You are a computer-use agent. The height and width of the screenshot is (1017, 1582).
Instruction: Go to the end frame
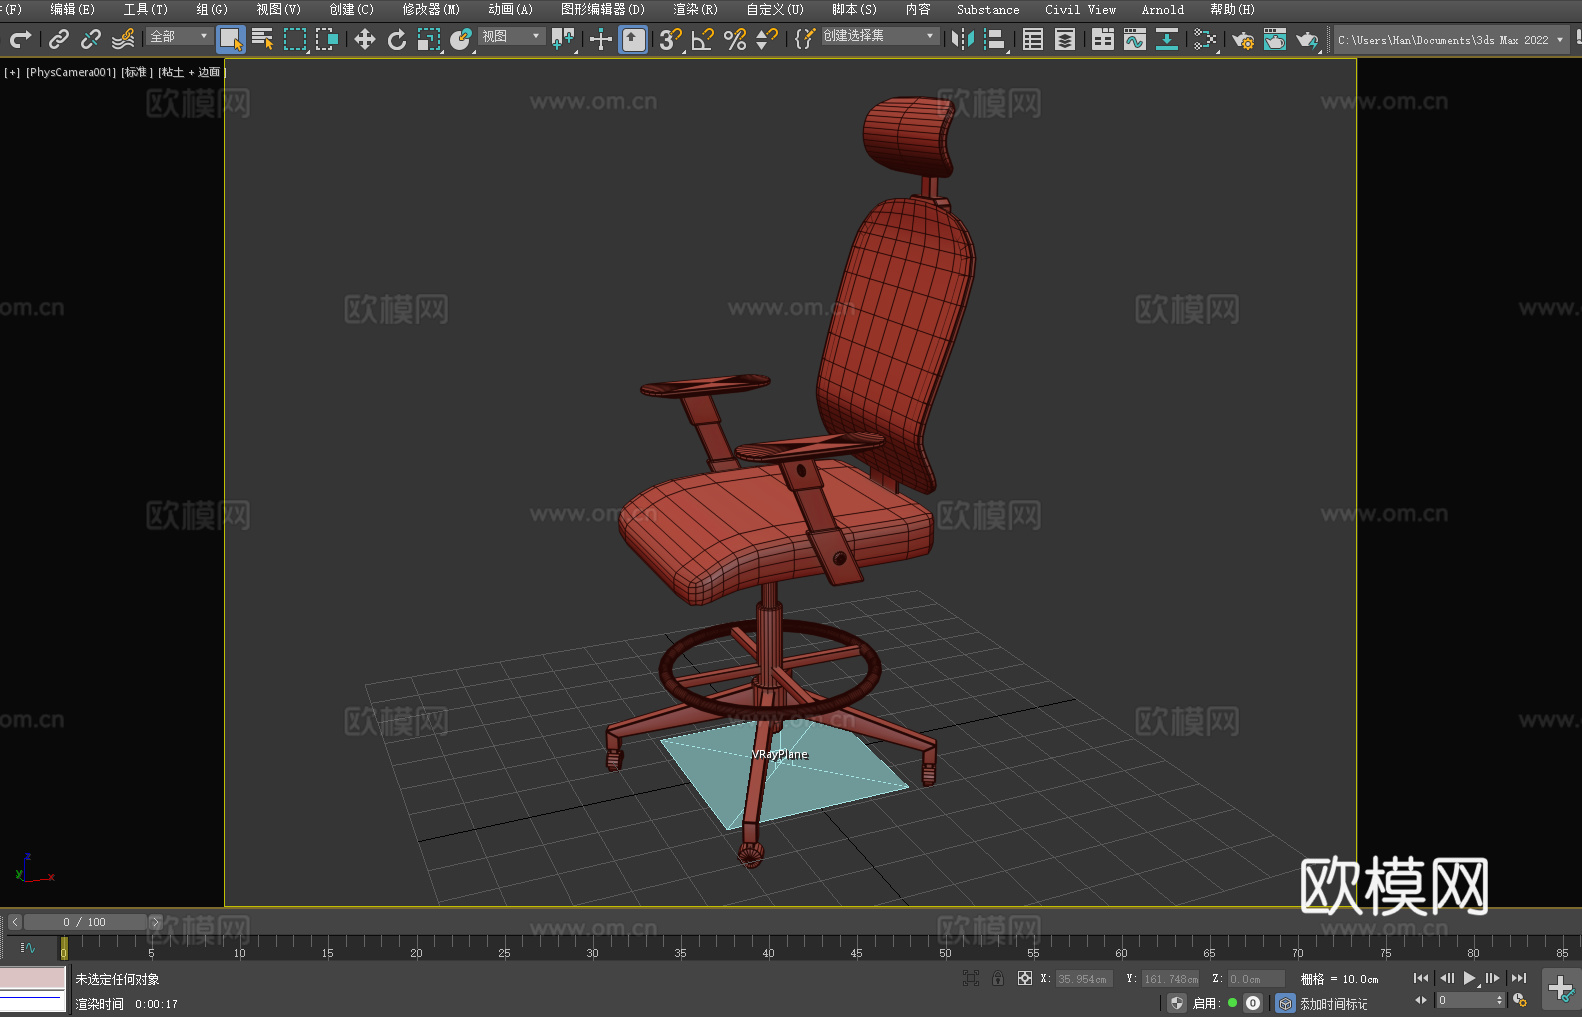pos(1519,978)
